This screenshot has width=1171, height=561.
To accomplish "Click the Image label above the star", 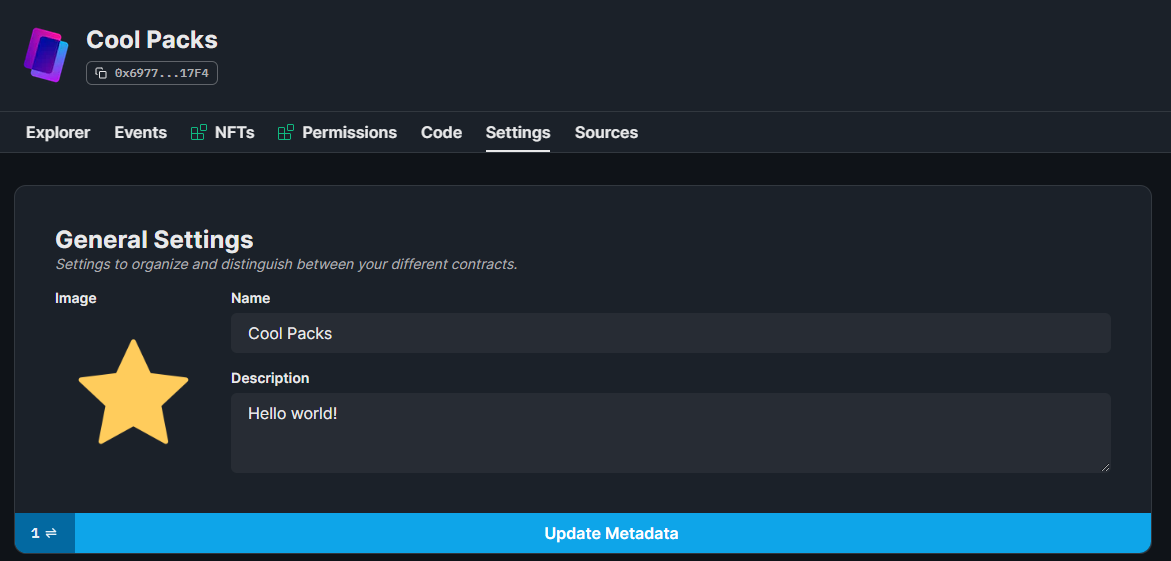I will click(76, 298).
